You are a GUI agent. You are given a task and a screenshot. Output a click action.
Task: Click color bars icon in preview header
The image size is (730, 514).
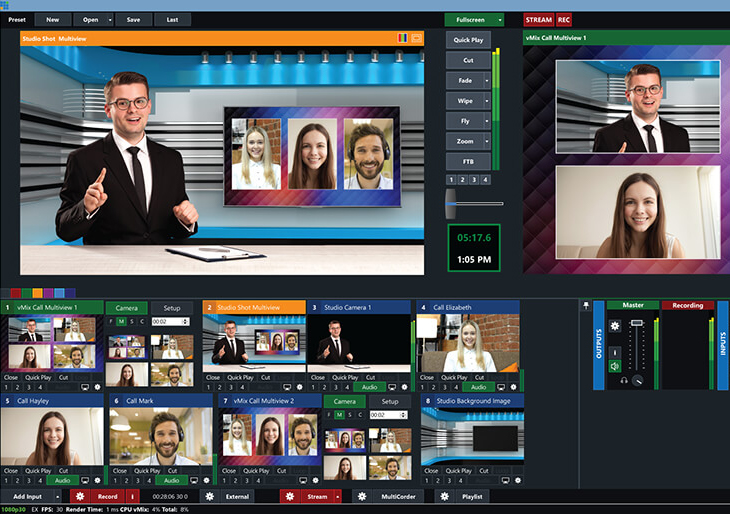[402, 38]
